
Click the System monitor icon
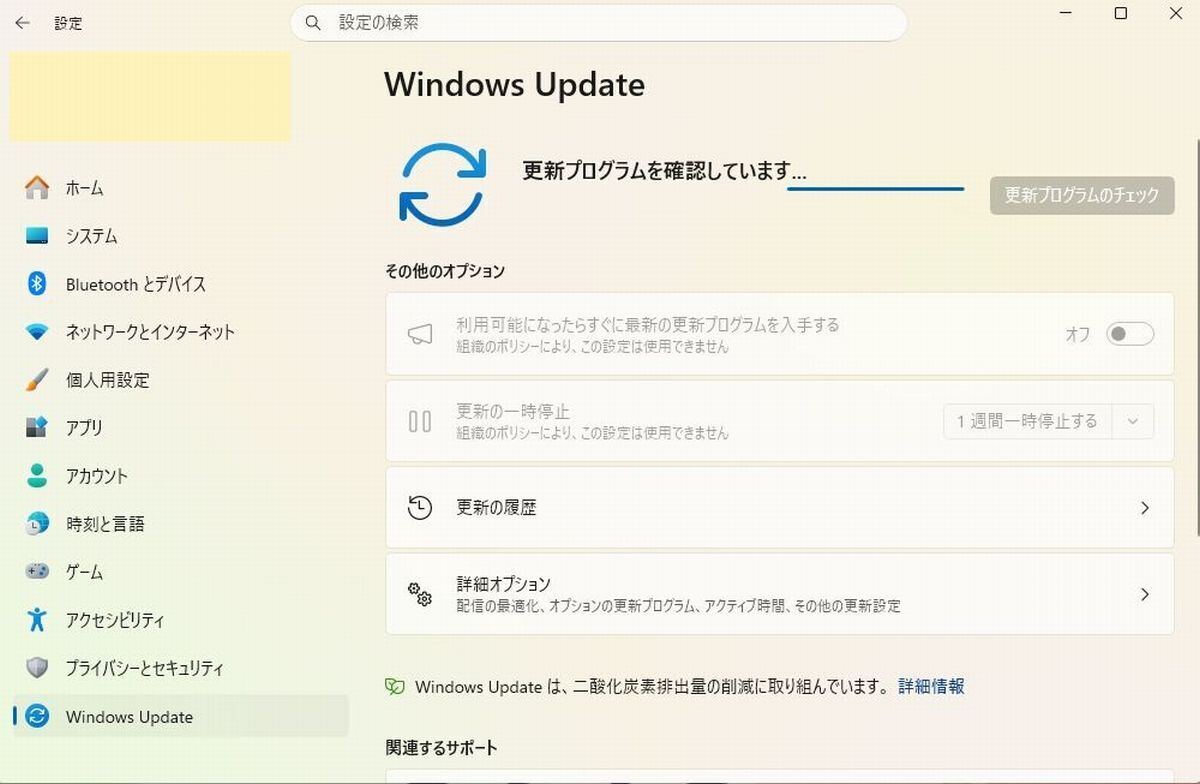pyautogui.click(x=37, y=236)
